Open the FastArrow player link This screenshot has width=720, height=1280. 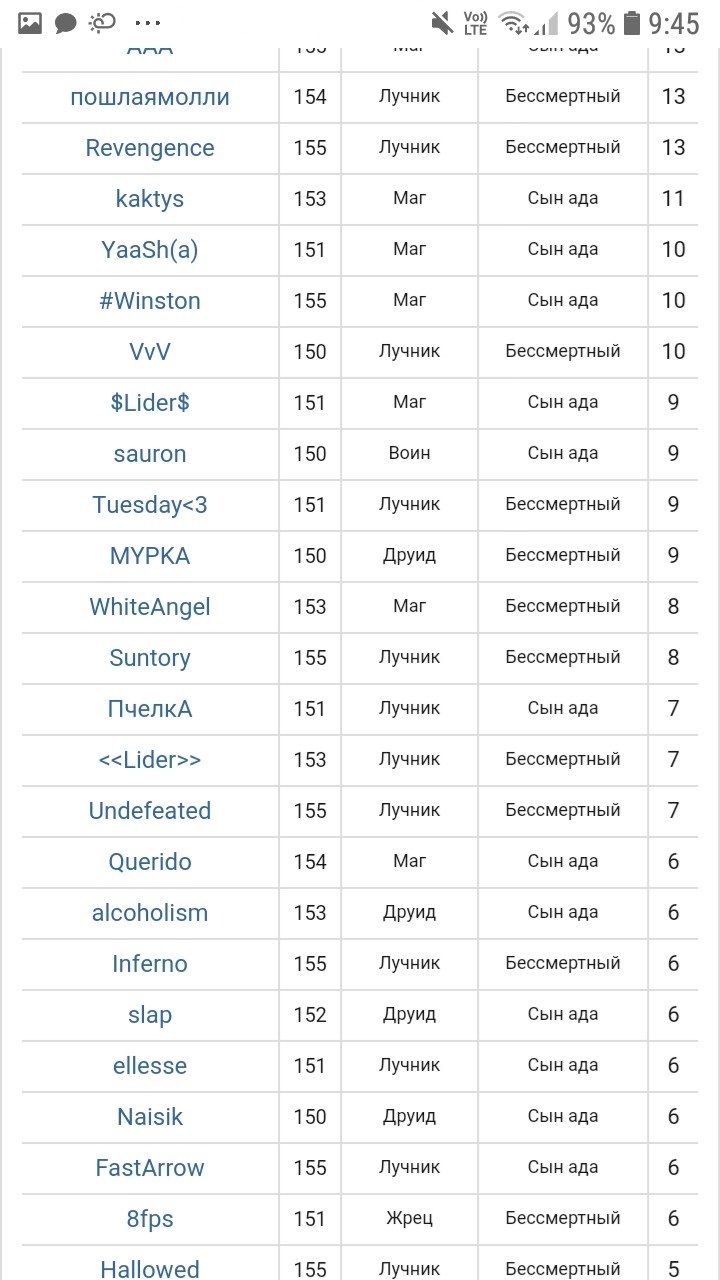coord(150,1168)
